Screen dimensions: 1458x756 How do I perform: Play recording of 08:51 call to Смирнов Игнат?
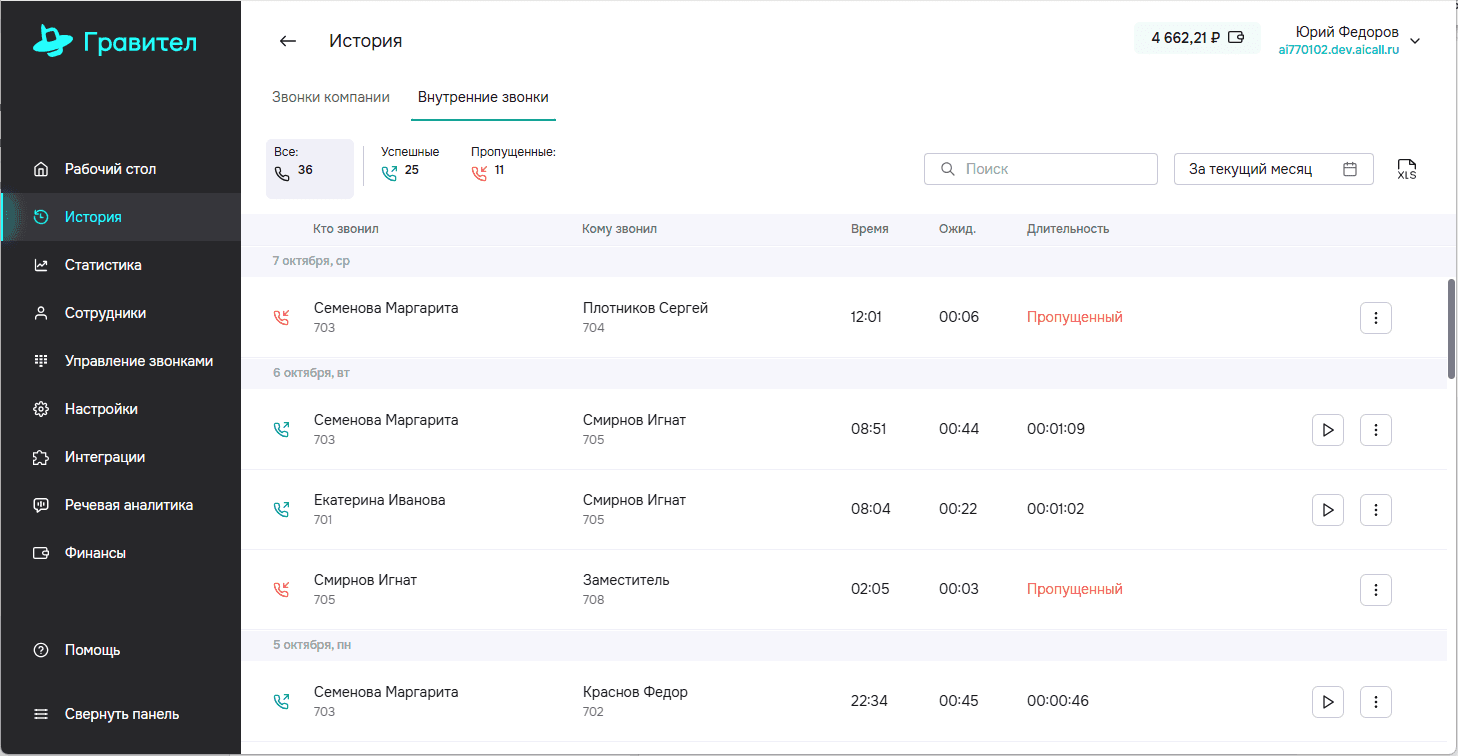pyautogui.click(x=1328, y=430)
